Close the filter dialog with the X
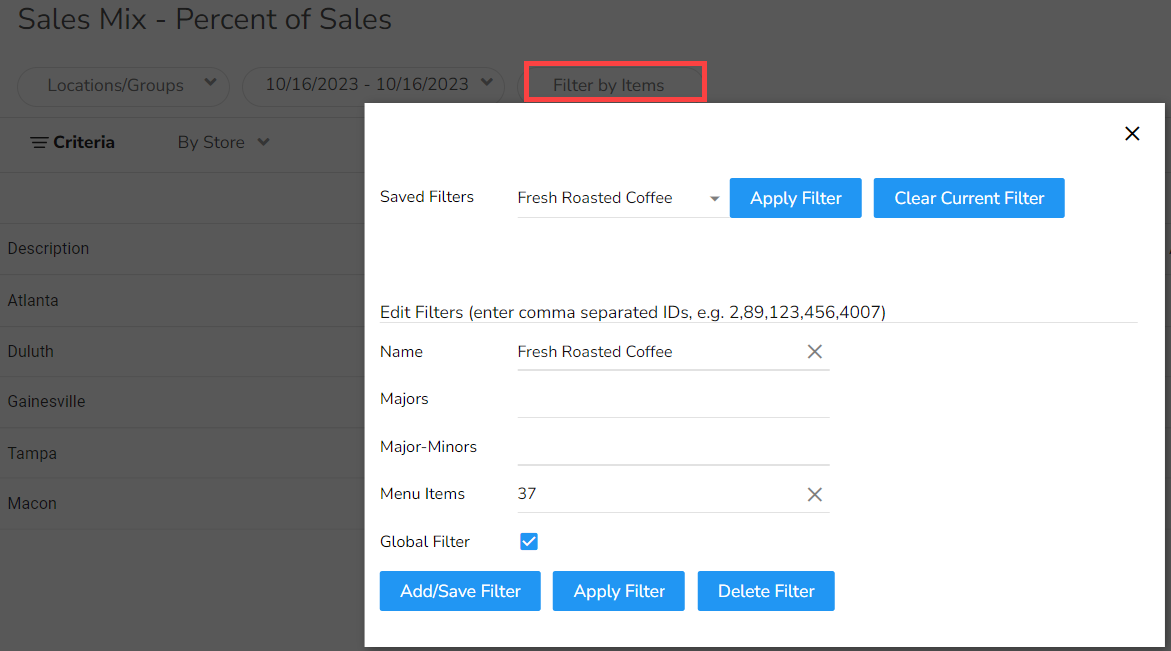 click(x=1132, y=134)
